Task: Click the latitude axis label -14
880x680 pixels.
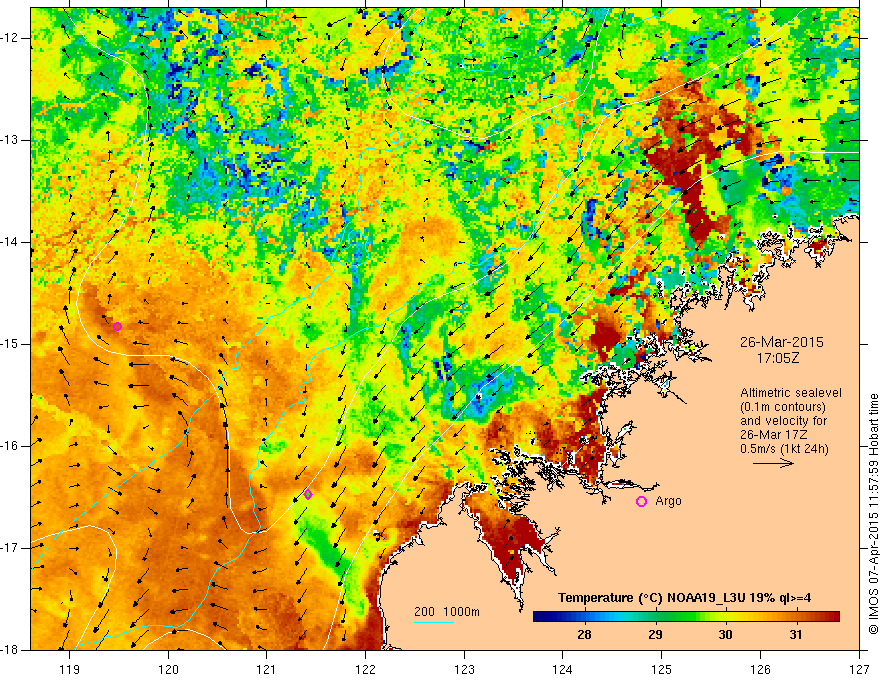Action: pyautogui.click(x=10, y=242)
